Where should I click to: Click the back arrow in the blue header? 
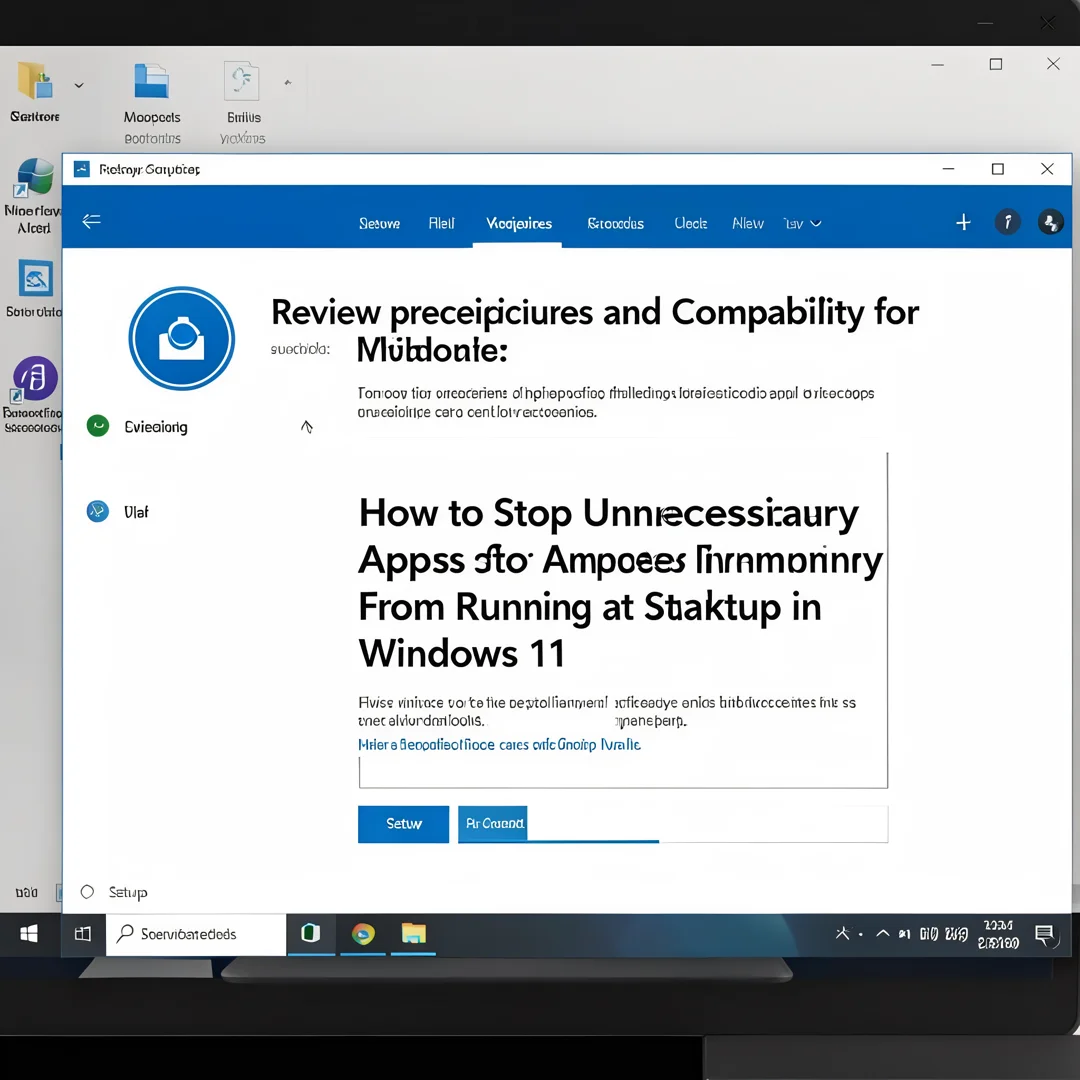click(x=92, y=221)
